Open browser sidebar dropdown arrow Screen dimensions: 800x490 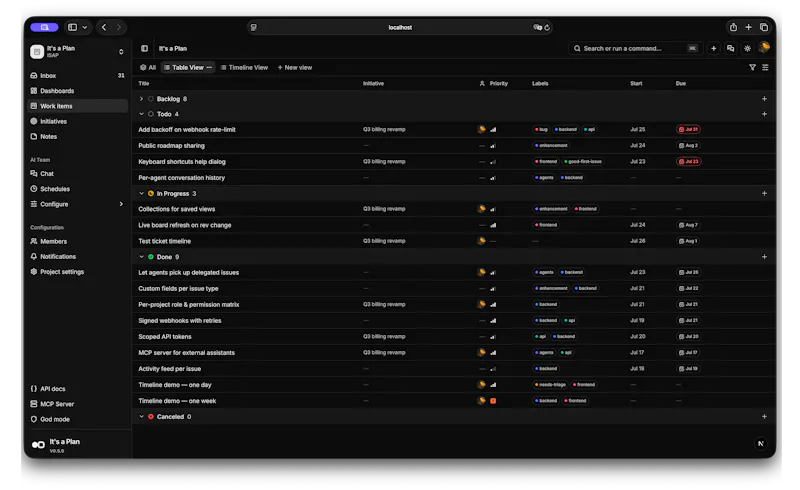(x=85, y=28)
